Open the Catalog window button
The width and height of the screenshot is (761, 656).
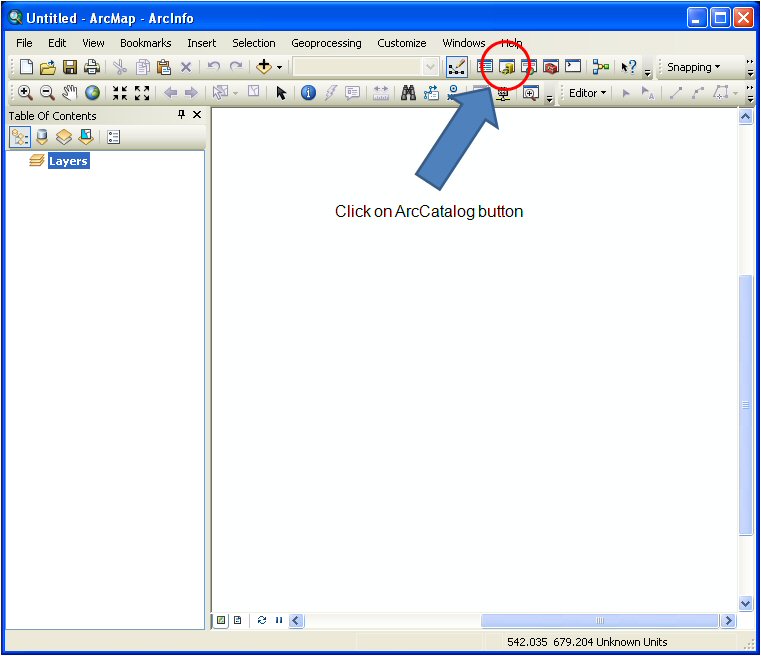click(507, 67)
